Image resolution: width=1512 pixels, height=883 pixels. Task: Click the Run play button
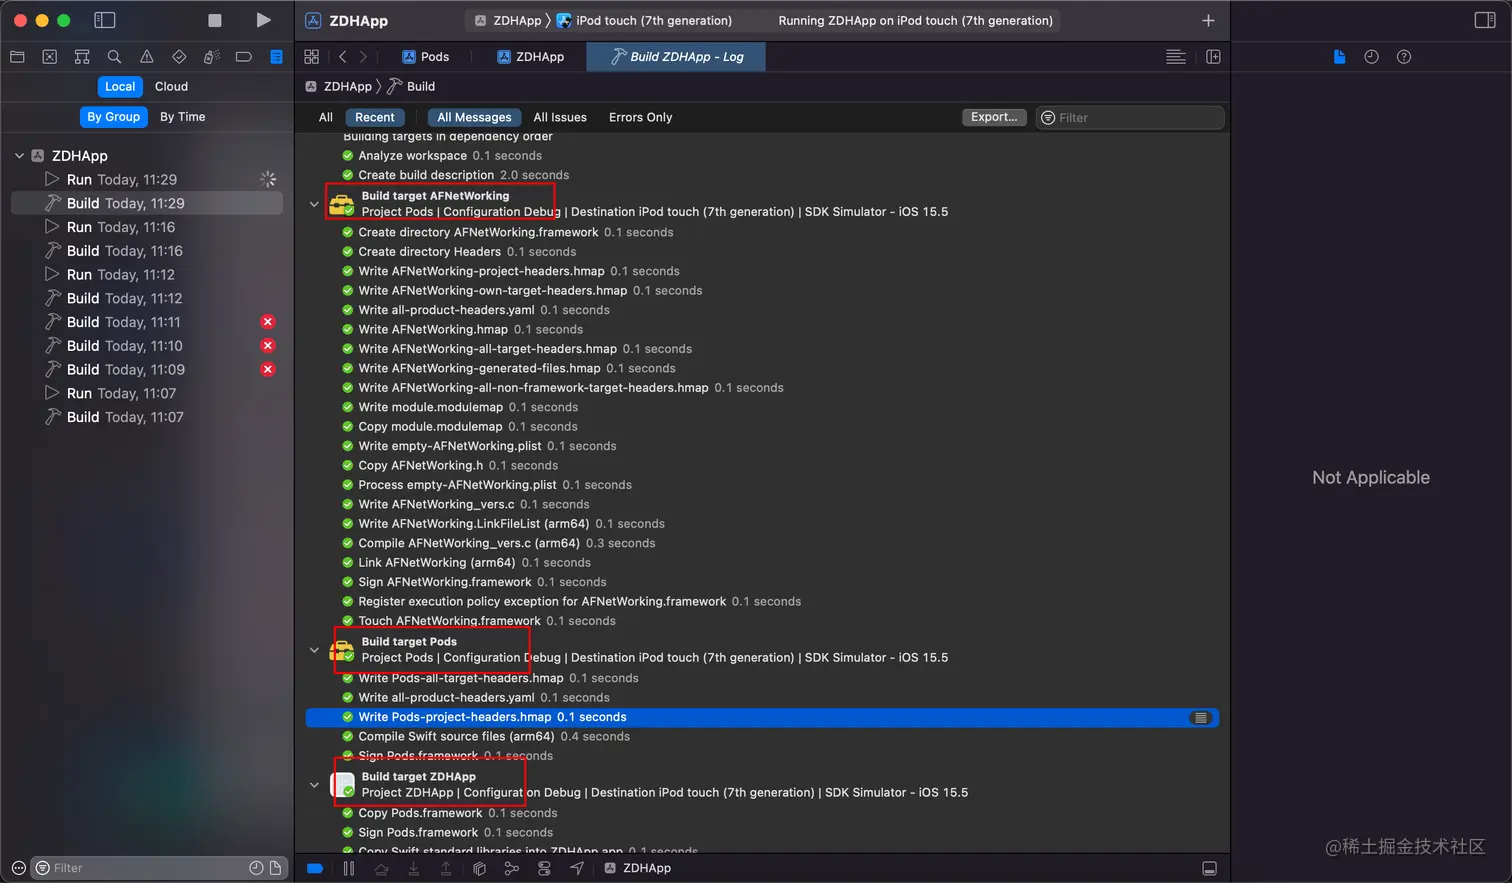(263, 20)
